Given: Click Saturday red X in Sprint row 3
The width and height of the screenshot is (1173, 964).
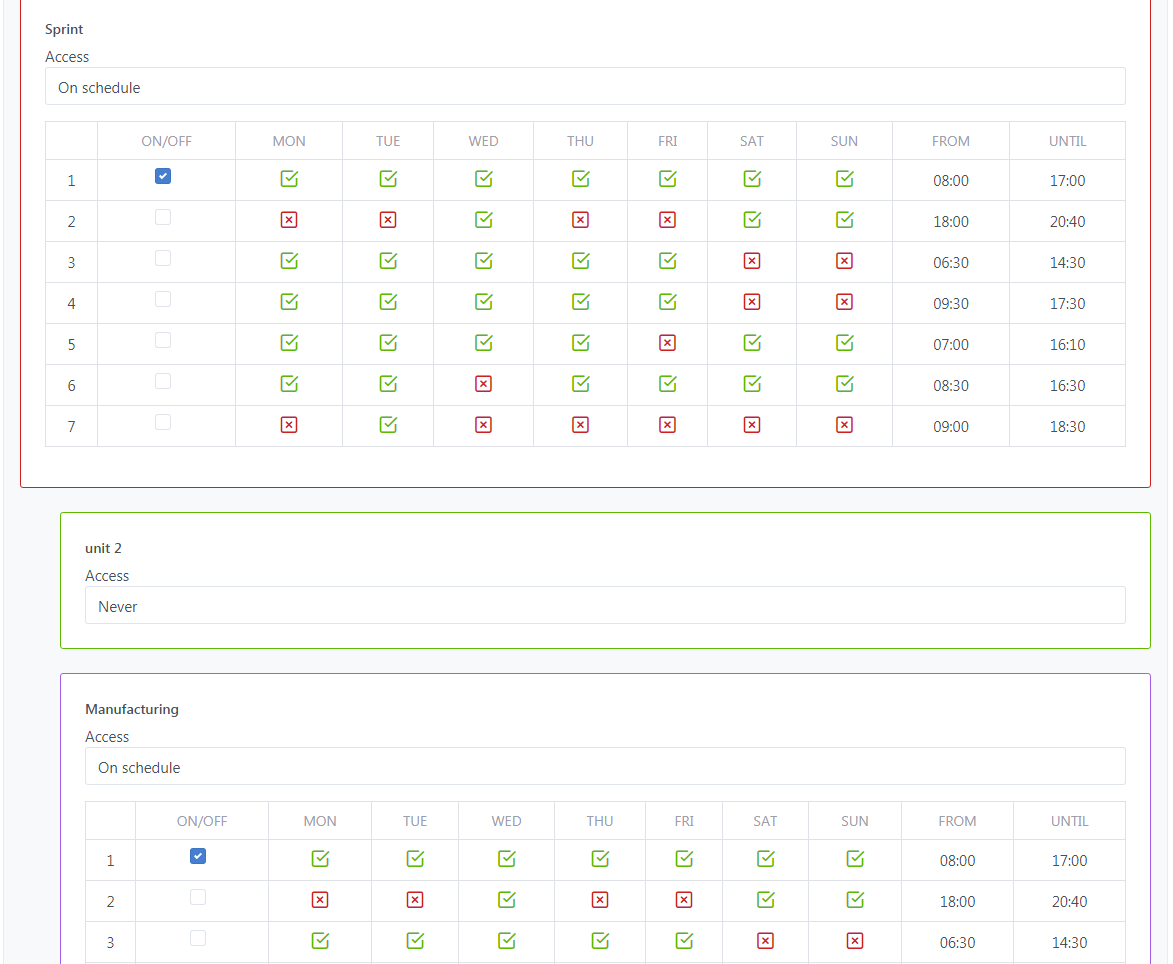Looking at the screenshot, I should pyautogui.click(x=752, y=261).
